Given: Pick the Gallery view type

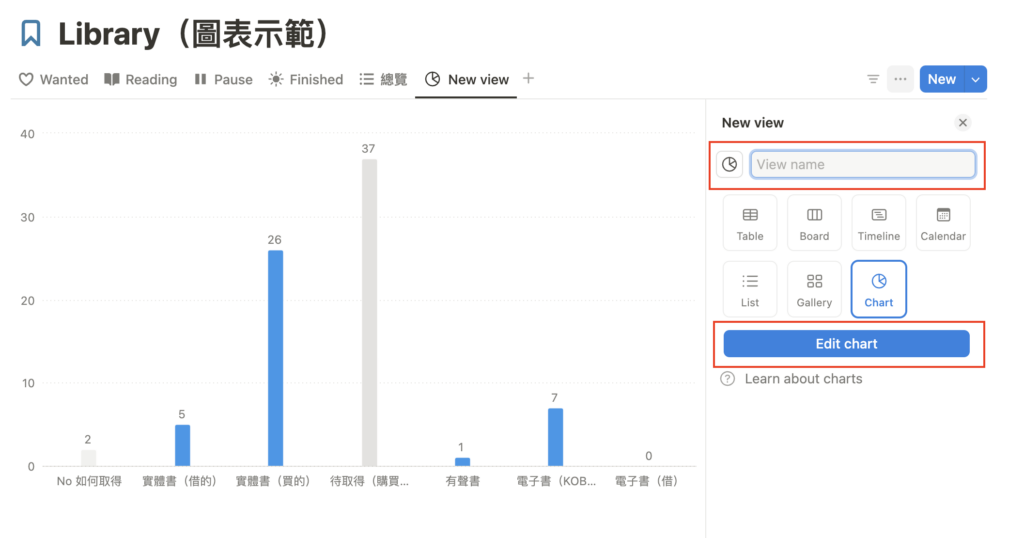Looking at the screenshot, I should click(814, 289).
